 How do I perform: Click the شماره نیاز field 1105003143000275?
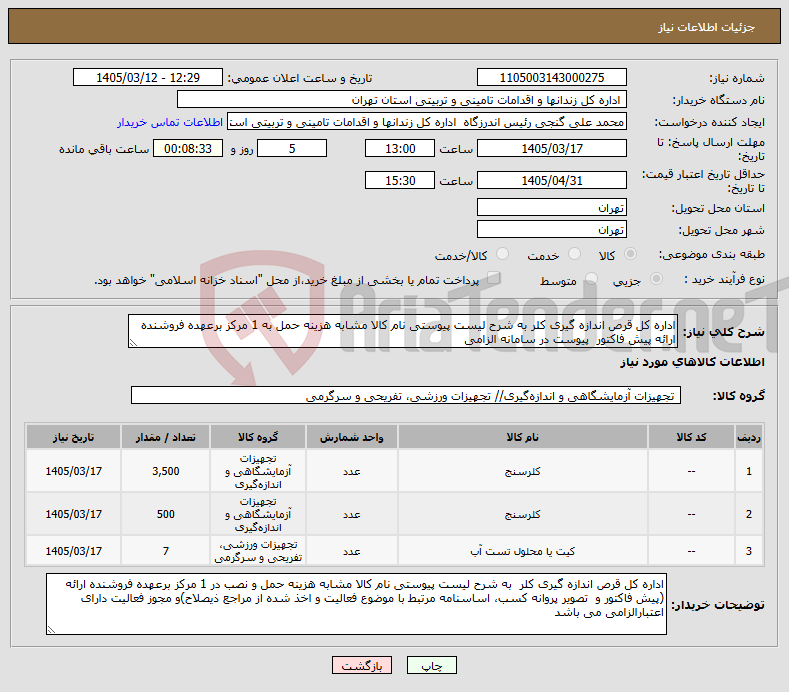(x=551, y=78)
